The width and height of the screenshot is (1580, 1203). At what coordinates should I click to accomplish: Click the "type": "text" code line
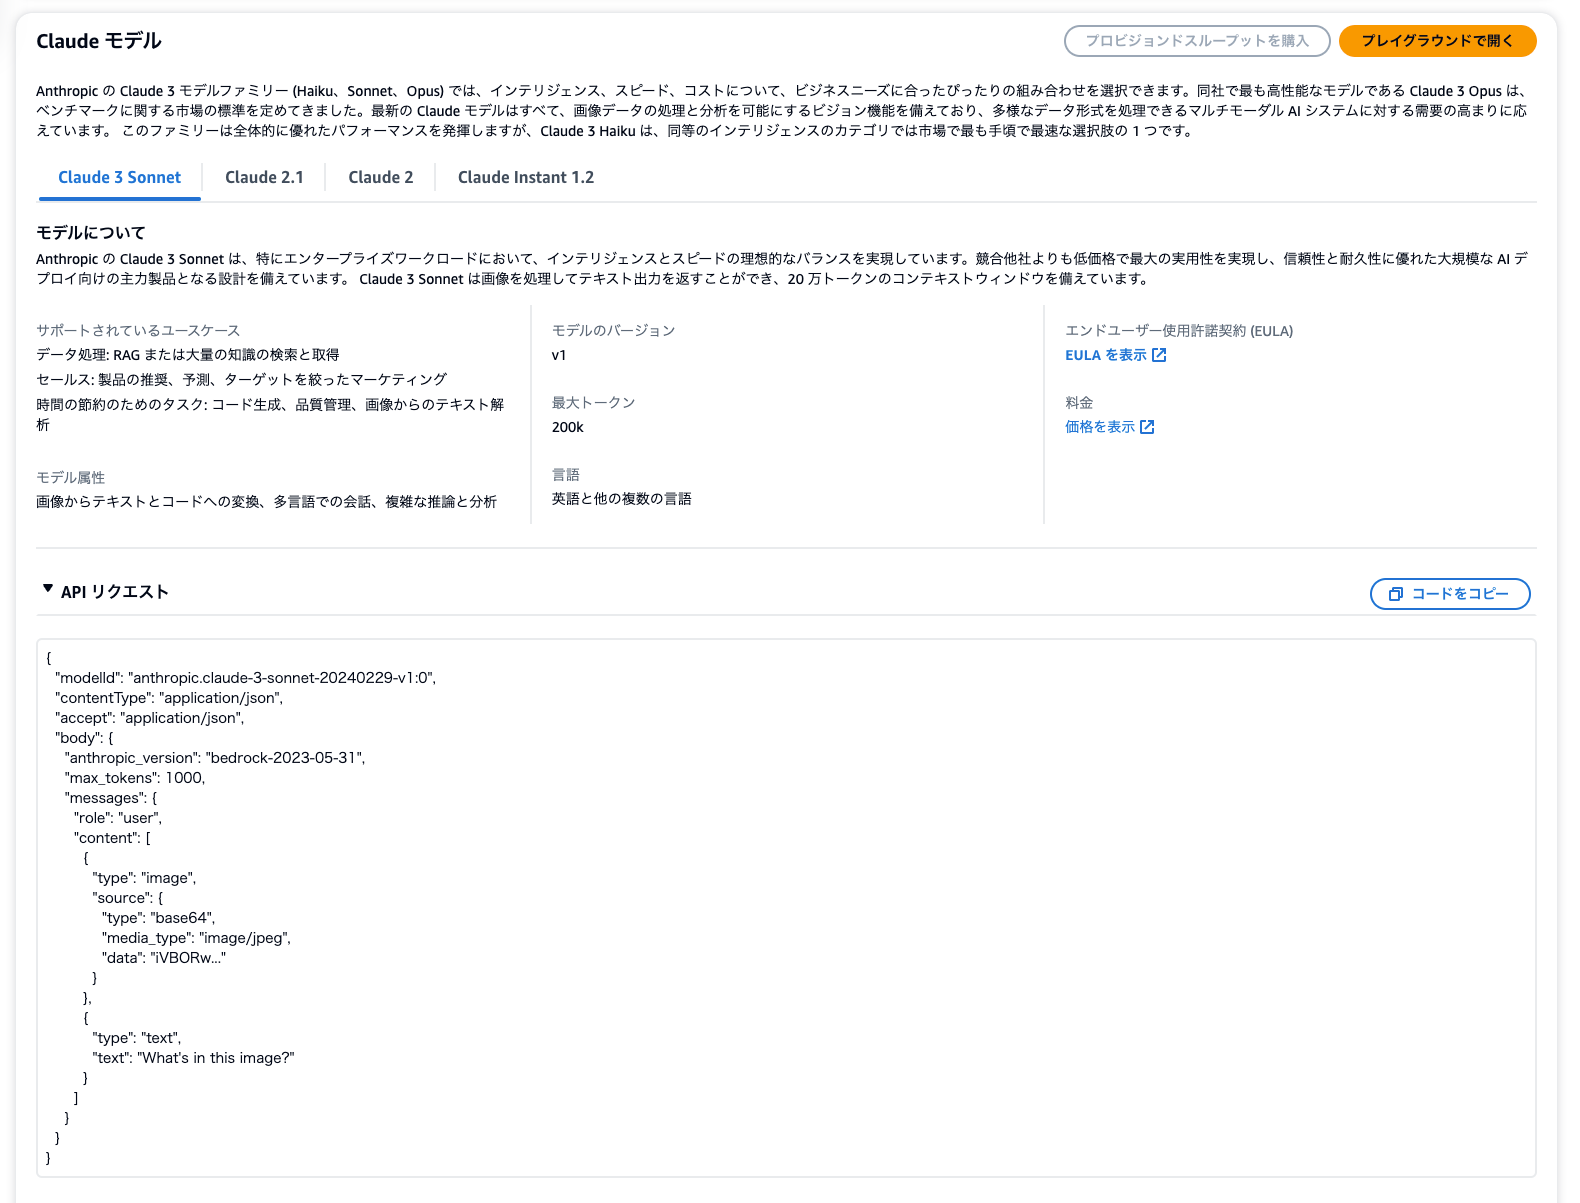(x=137, y=1038)
